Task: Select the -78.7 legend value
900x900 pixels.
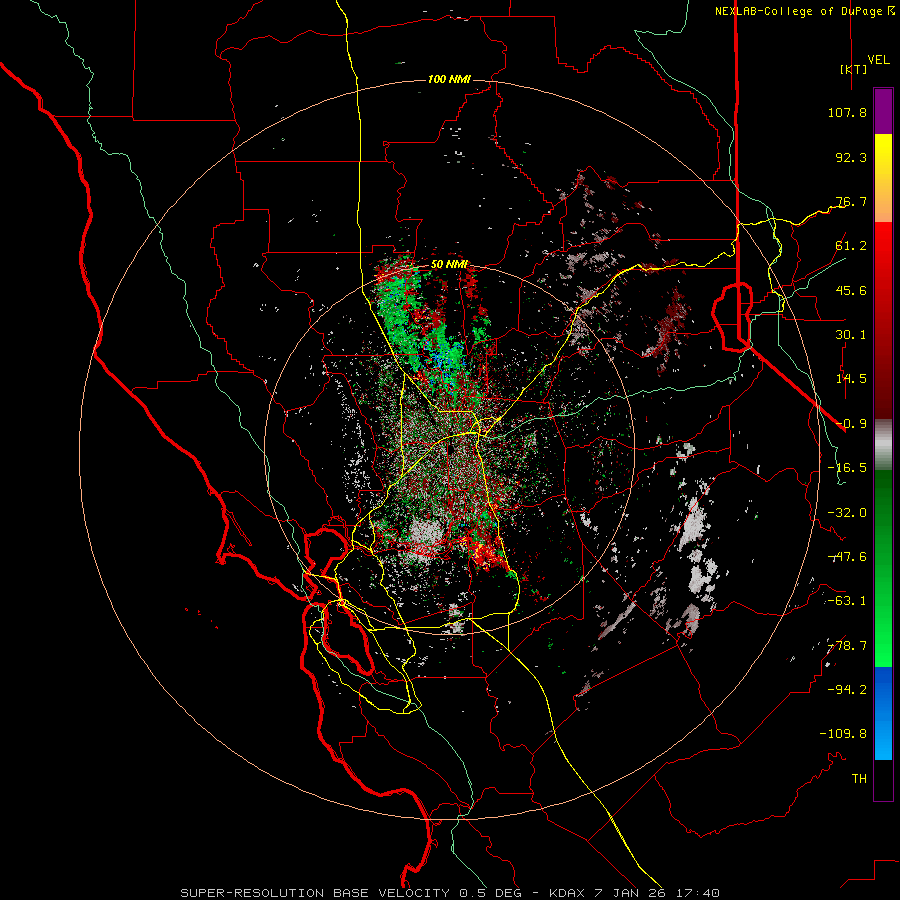Action: coord(847,646)
